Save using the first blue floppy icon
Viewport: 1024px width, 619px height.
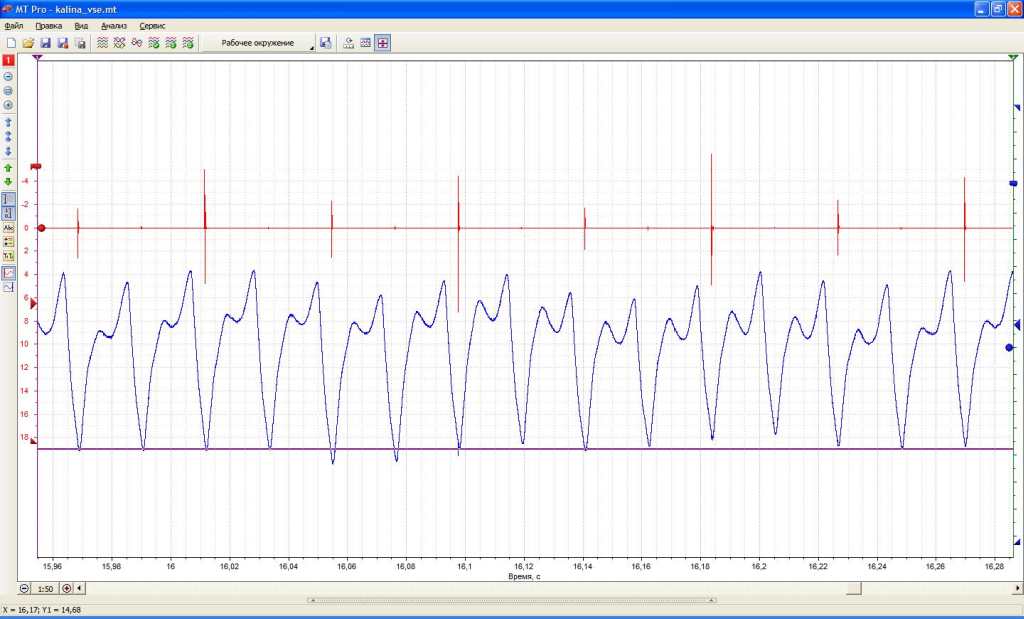point(46,43)
